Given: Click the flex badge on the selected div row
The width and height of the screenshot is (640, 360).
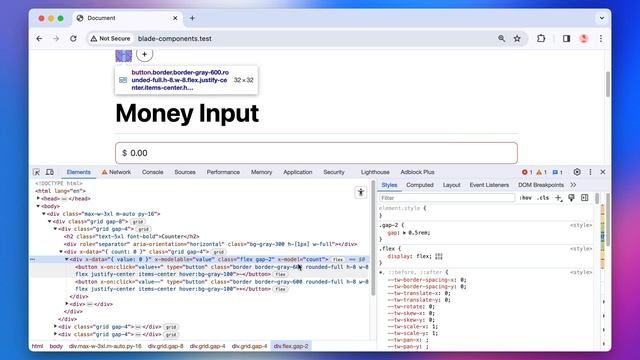Looking at the screenshot, I should [x=338, y=260].
